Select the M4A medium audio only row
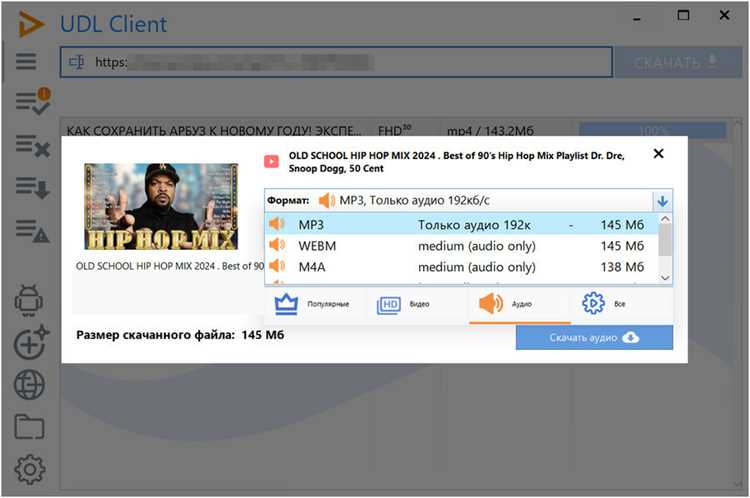Screen dimensions: 750x498 [461, 267]
